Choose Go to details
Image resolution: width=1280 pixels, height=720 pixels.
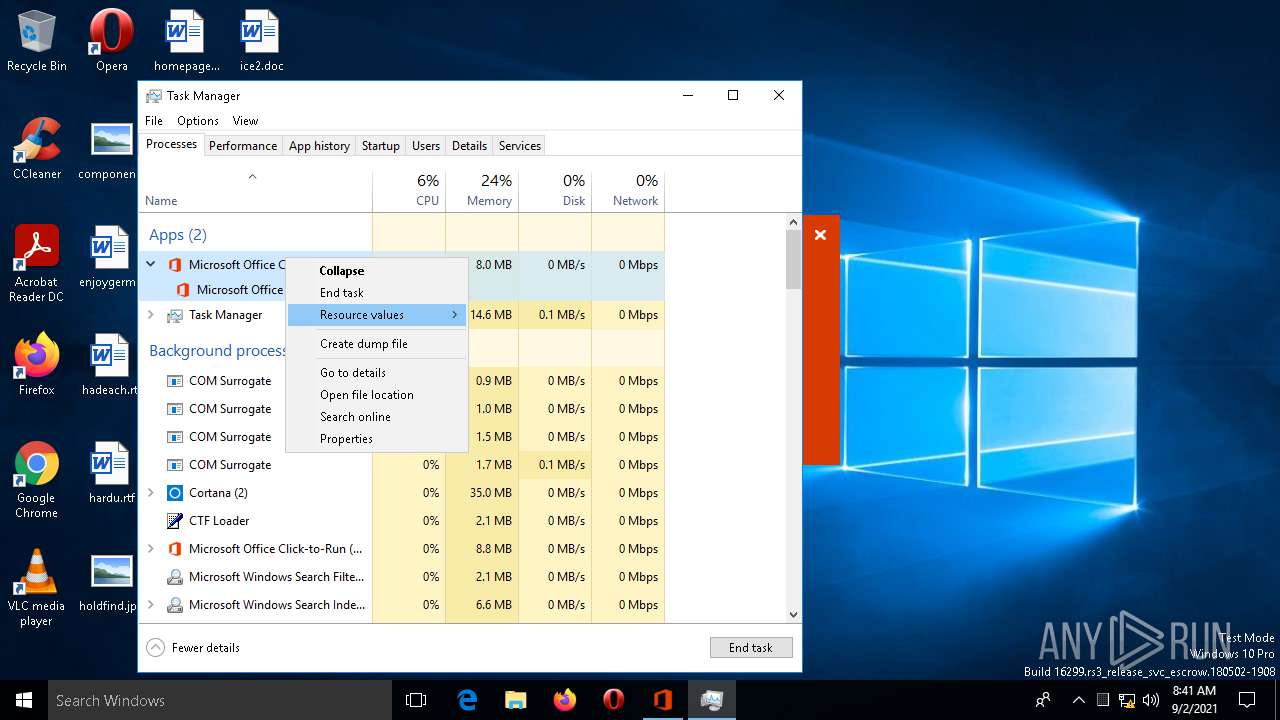pos(377,373)
